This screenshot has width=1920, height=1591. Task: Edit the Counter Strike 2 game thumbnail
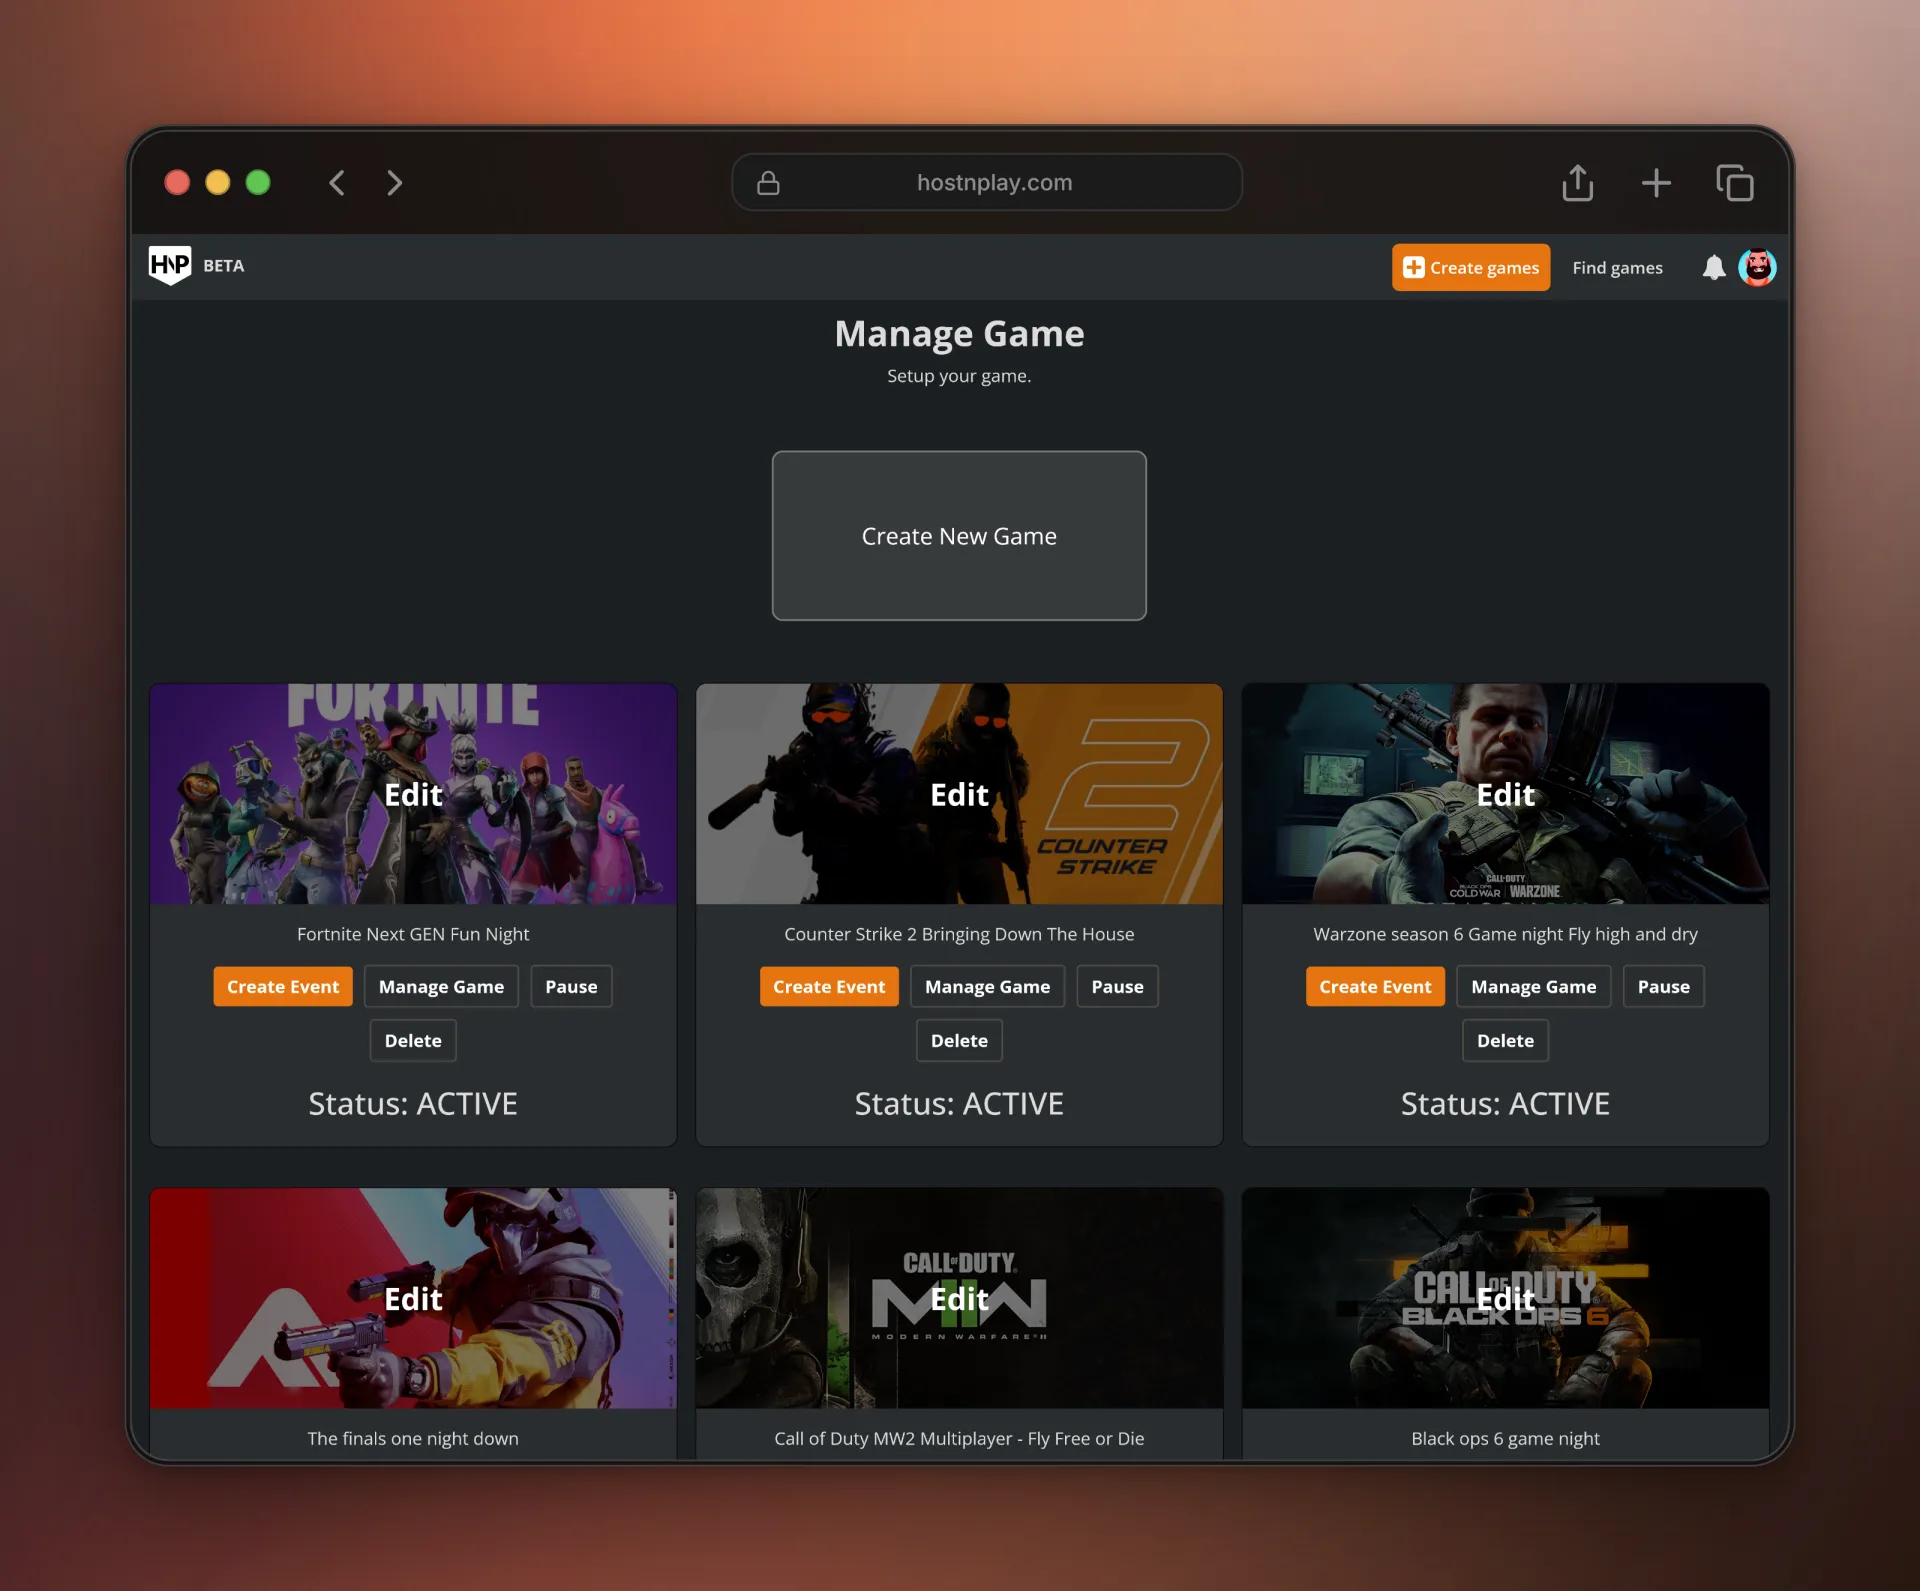pyautogui.click(x=959, y=794)
